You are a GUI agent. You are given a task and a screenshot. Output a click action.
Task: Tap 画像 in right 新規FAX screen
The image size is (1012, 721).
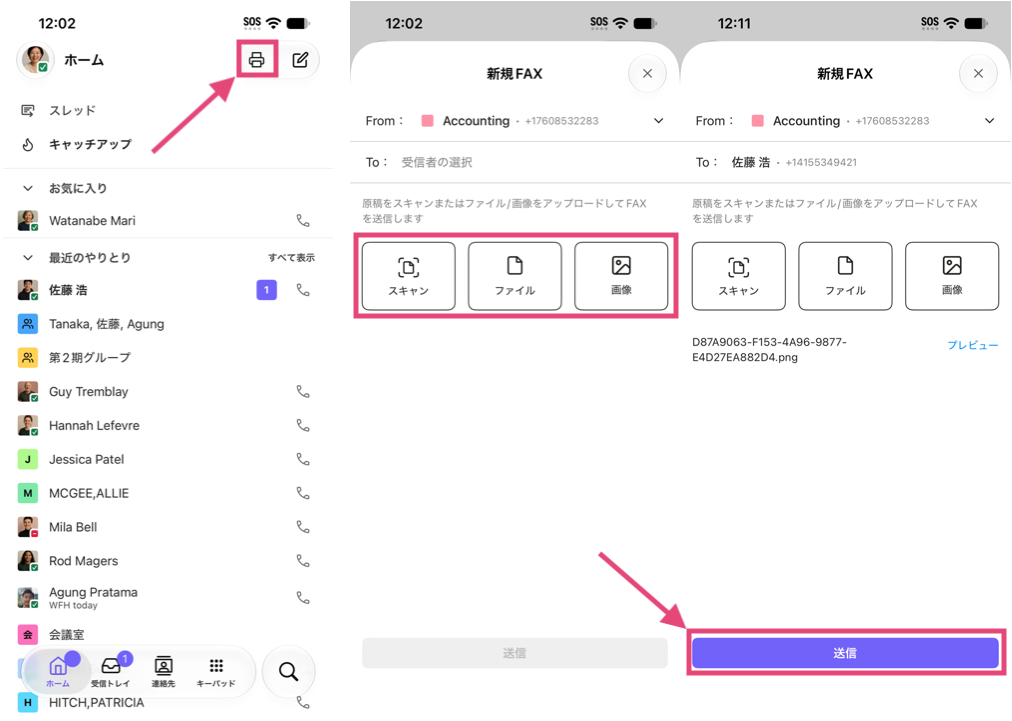tap(952, 276)
